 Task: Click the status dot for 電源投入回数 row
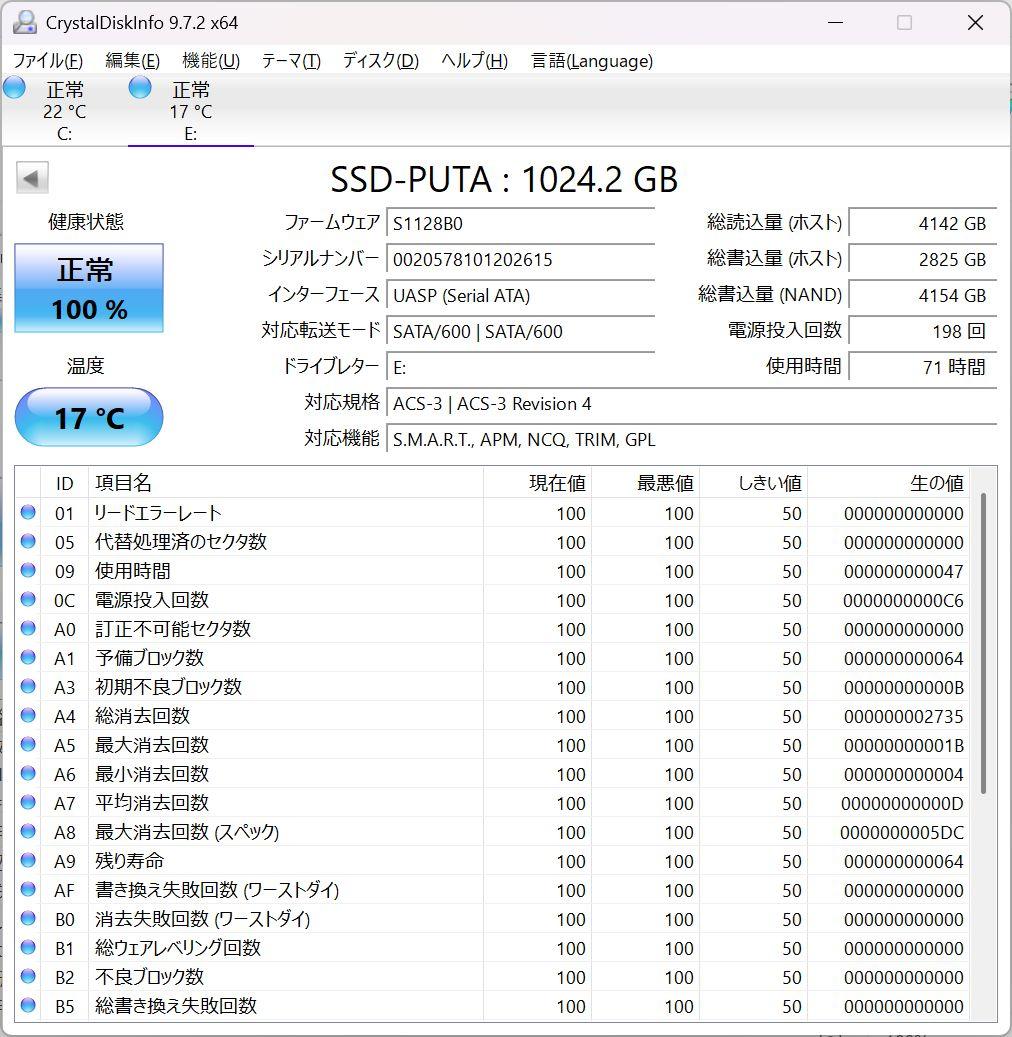pyautogui.click(x=29, y=600)
